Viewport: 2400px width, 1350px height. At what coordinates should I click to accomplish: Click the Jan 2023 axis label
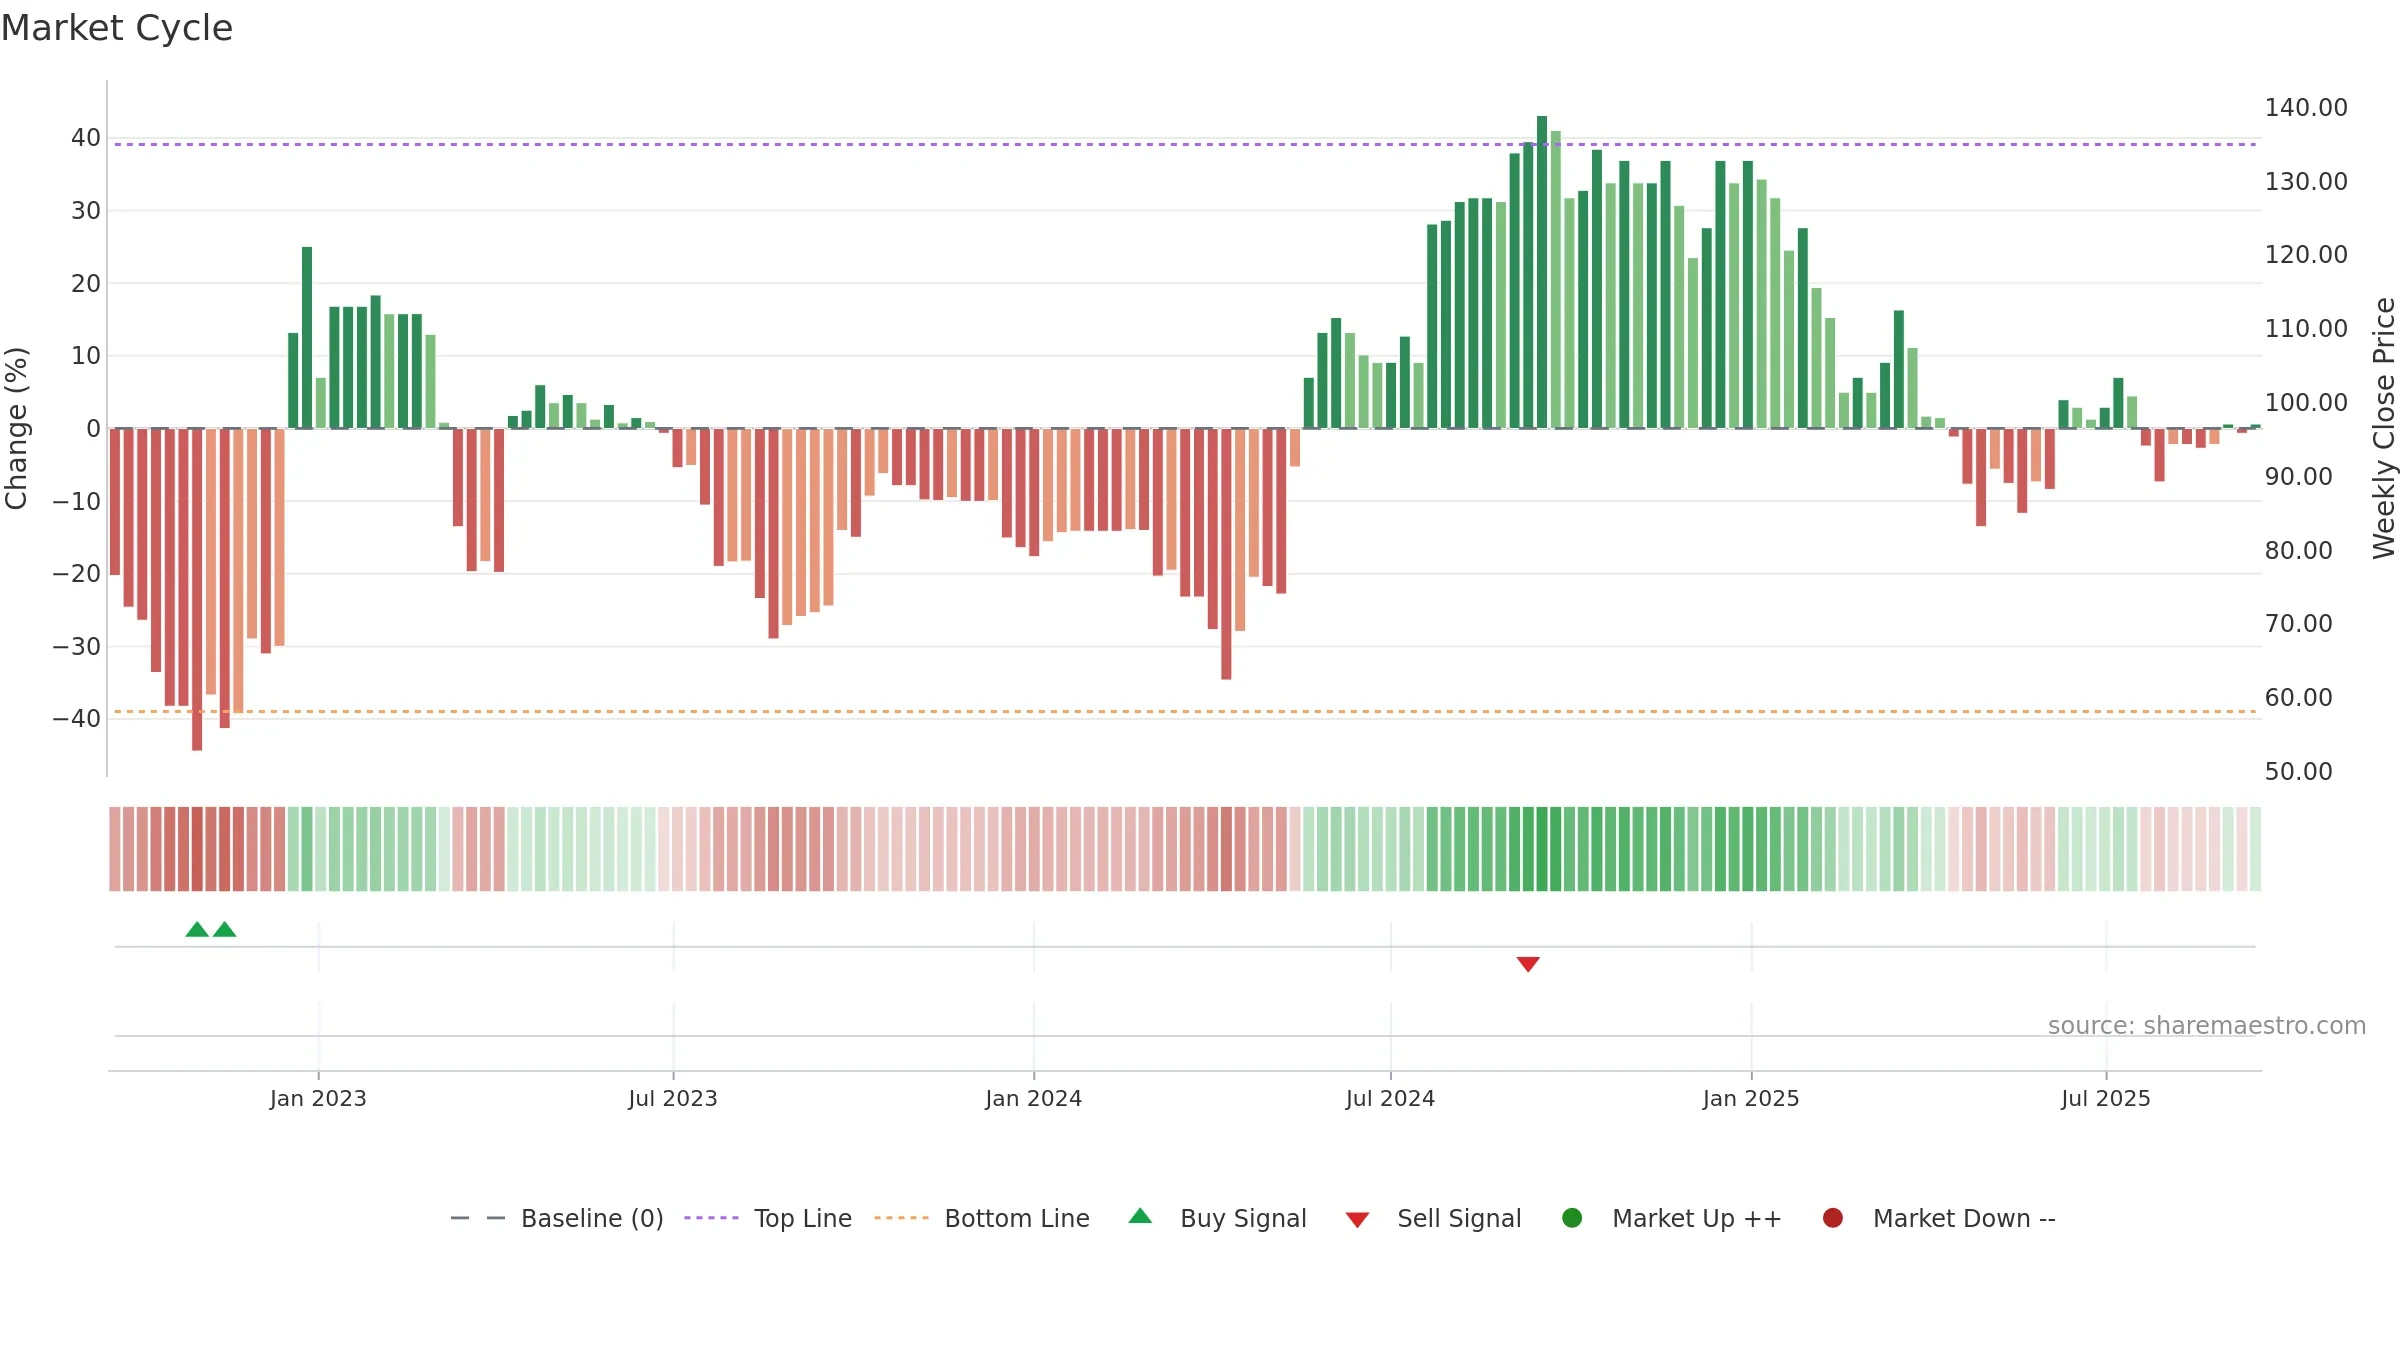point(318,1099)
